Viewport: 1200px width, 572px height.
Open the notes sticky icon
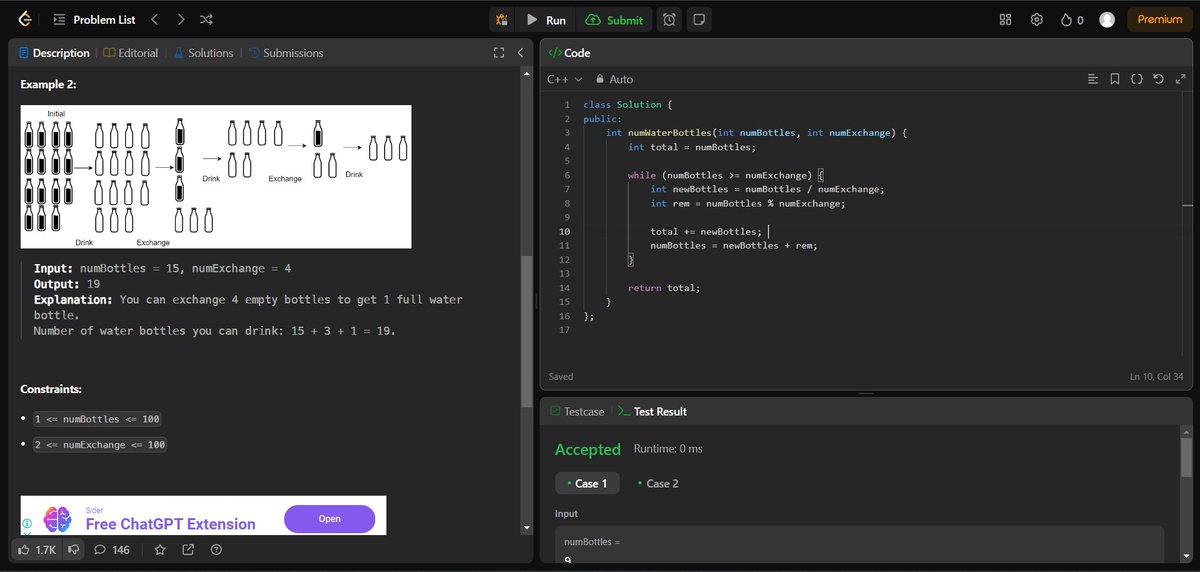pos(699,20)
